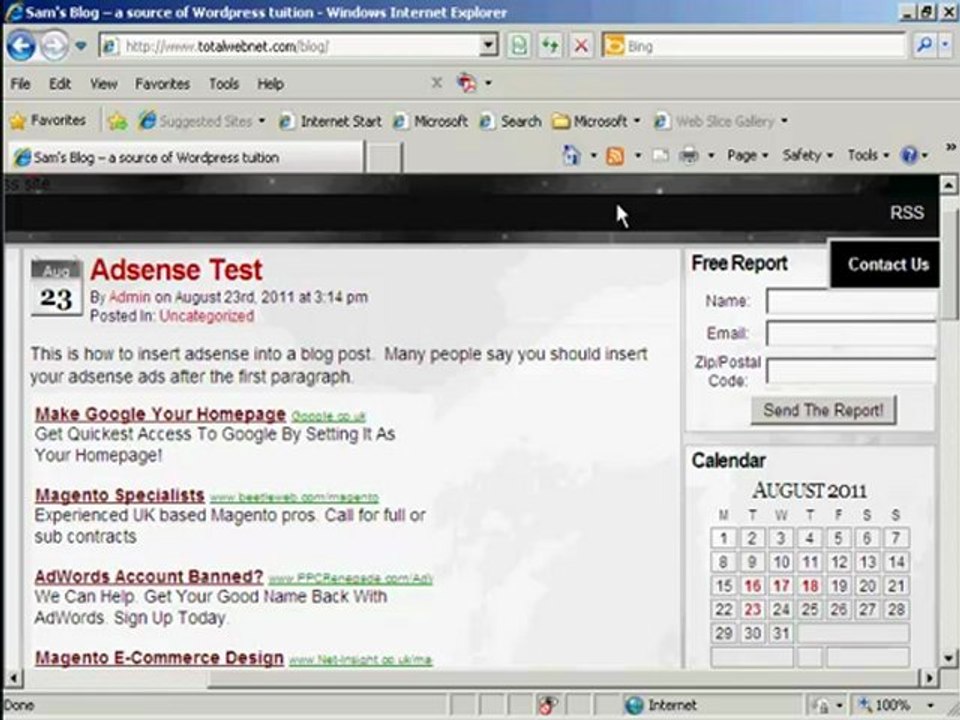
Task: Click the red Stop loading icon
Action: click(x=581, y=46)
